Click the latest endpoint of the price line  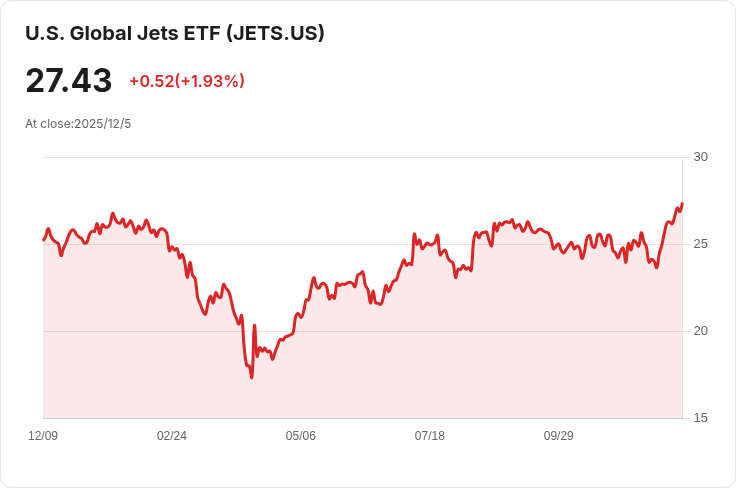(x=682, y=204)
